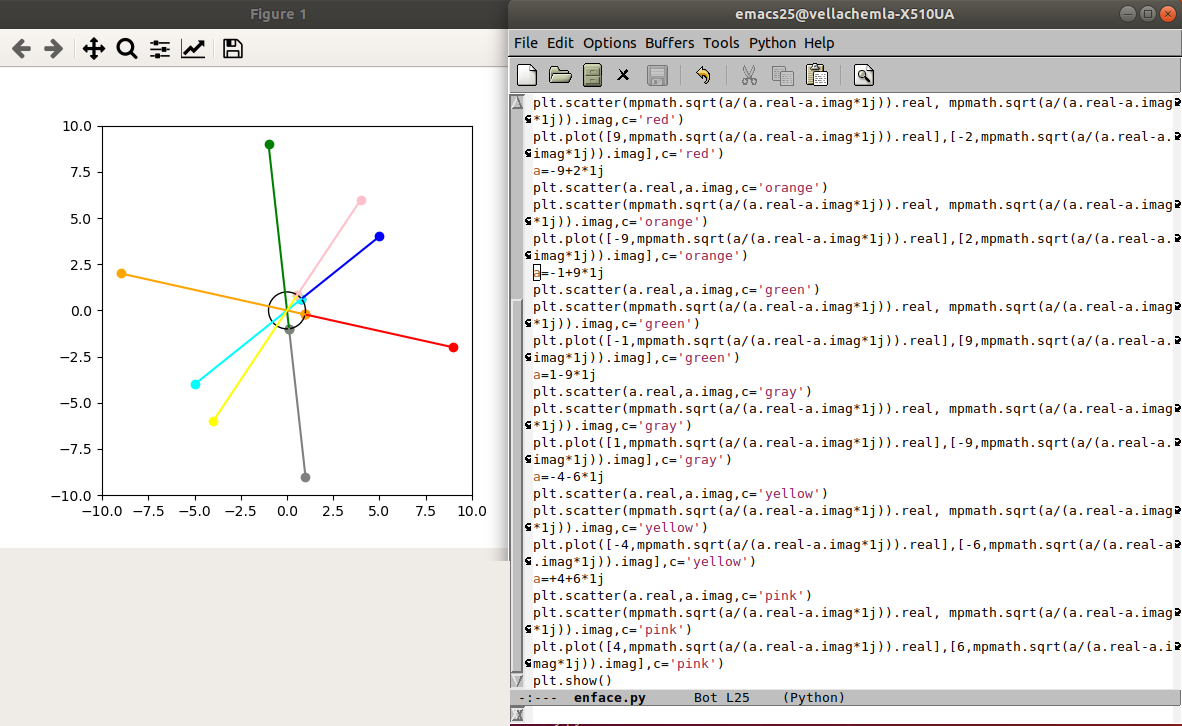The height and width of the screenshot is (726, 1182).
Task: Open the Edit axis and curve parameters icon
Action: point(193,49)
